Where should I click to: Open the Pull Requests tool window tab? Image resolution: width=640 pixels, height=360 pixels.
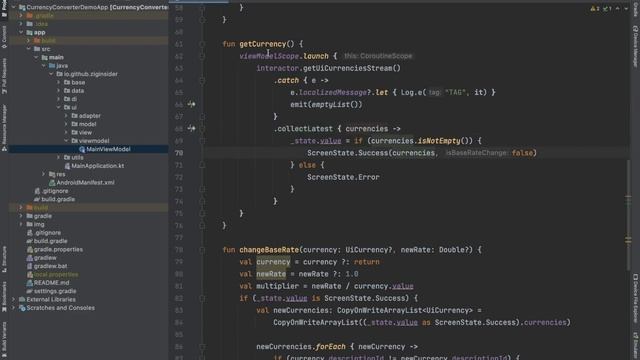tap(4, 76)
